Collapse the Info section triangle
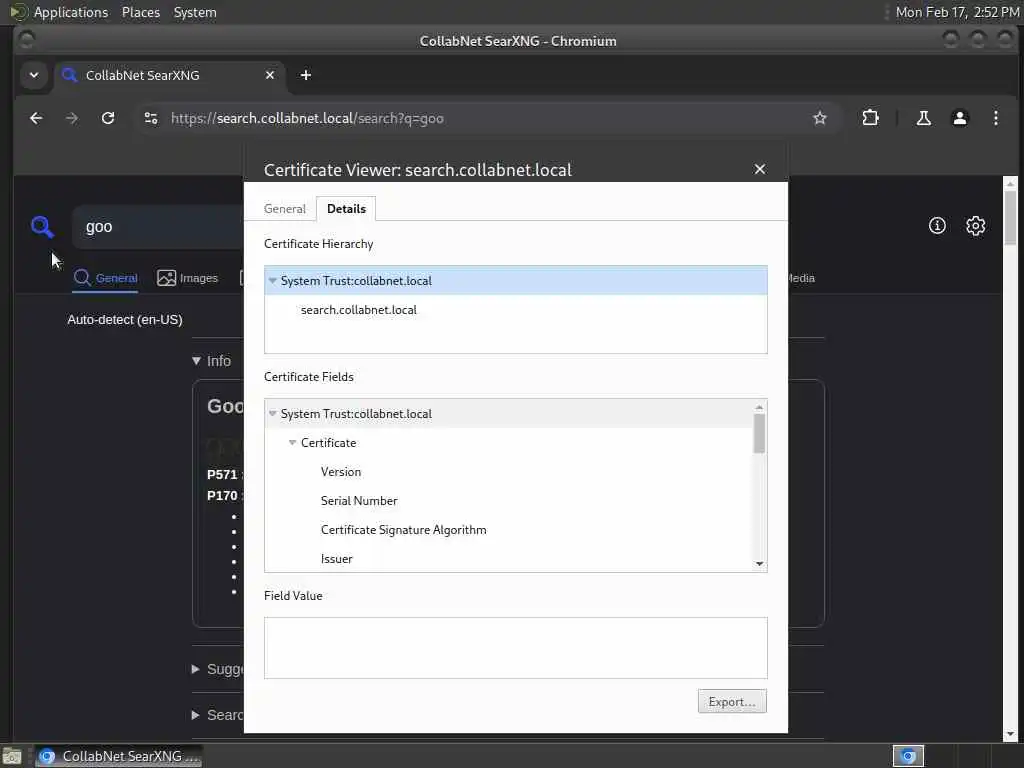Image resolution: width=1024 pixels, height=768 pixels. (196, 360)
